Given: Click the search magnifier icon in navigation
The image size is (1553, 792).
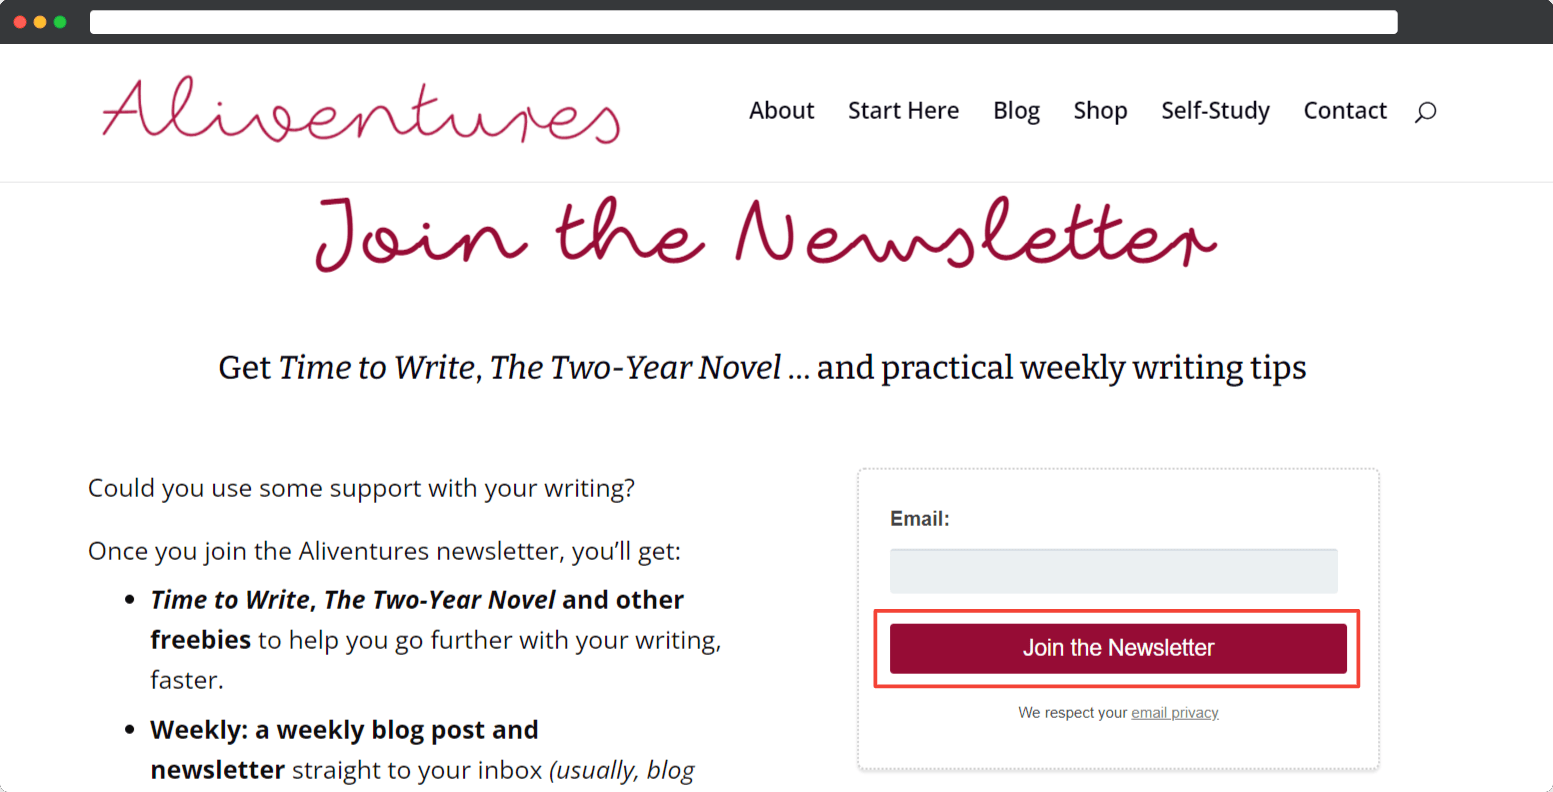Looking at the screenshot, I should [1425, 112].
